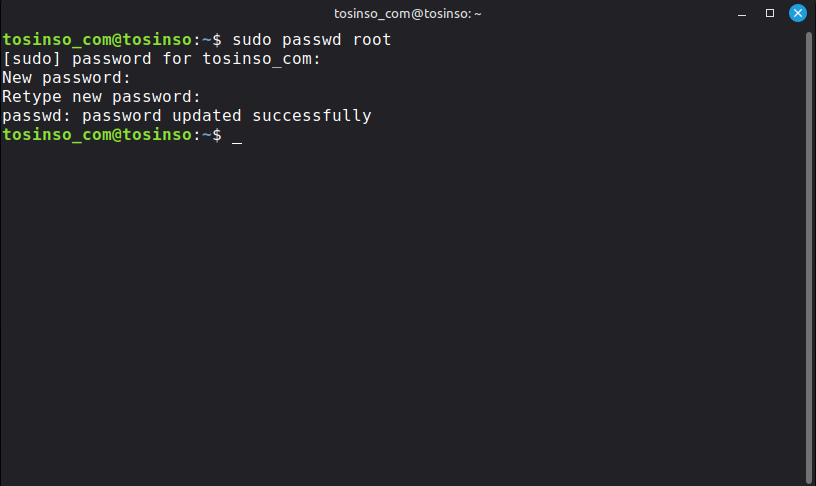
Task: Click the '[sudo]' text in the second line
Action: (x=32, y=59)
